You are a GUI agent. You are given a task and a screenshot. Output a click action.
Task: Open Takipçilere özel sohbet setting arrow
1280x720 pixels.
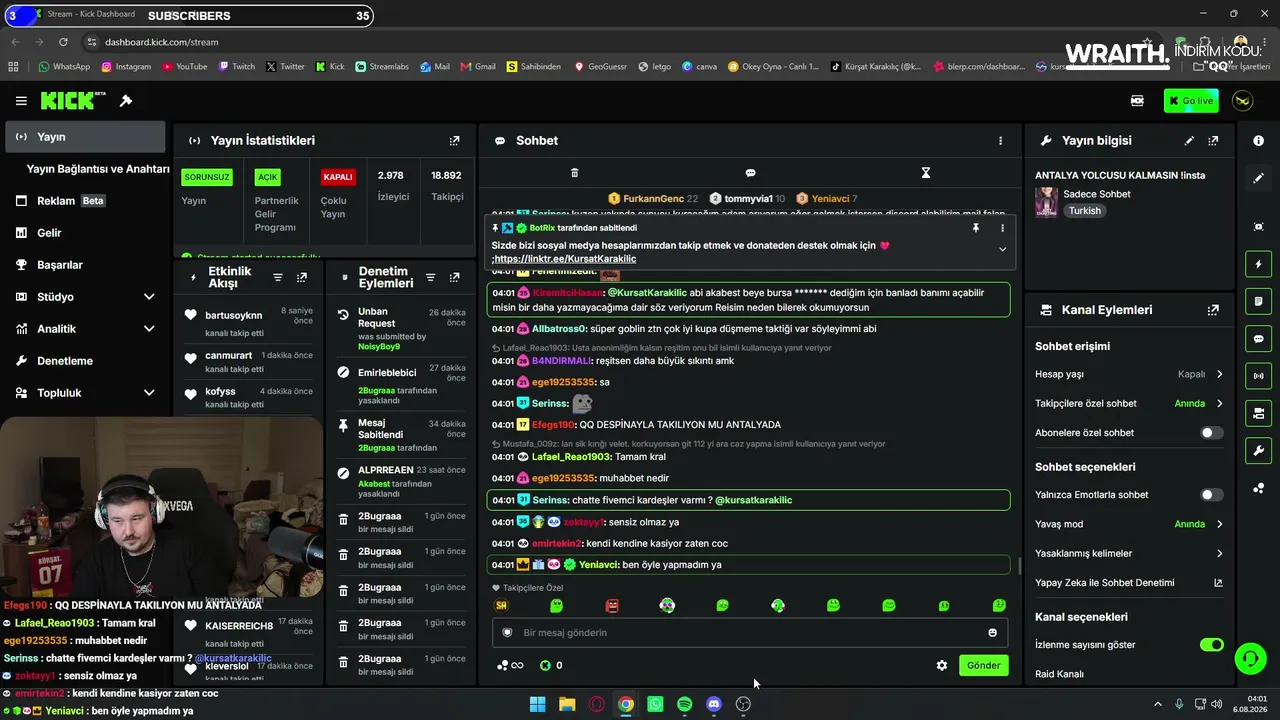point(1219,404)
